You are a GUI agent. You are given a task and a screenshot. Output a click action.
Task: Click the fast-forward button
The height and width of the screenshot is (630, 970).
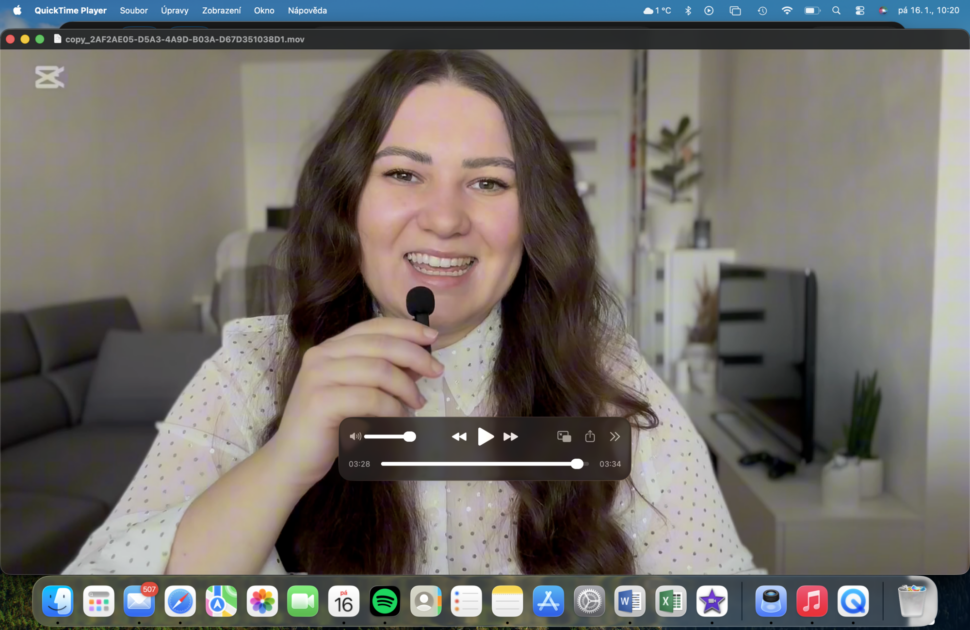pos(510,437)
